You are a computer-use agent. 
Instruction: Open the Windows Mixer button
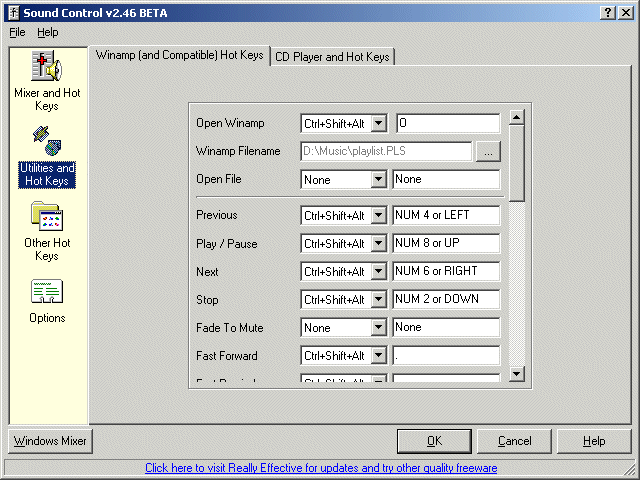tap(50, 441)
